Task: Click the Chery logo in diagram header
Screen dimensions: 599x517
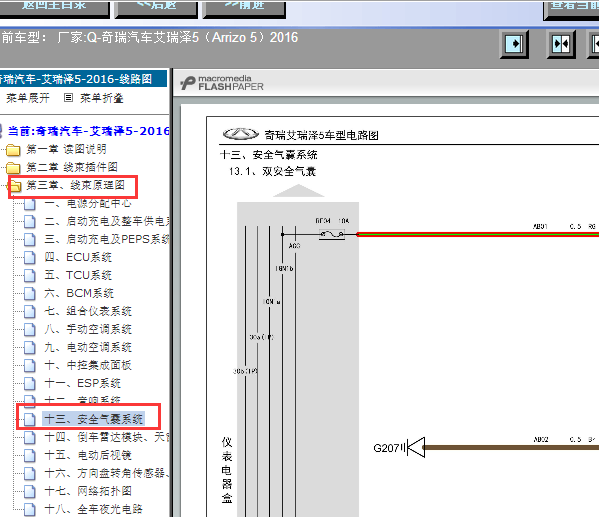Action: (241, 134)
